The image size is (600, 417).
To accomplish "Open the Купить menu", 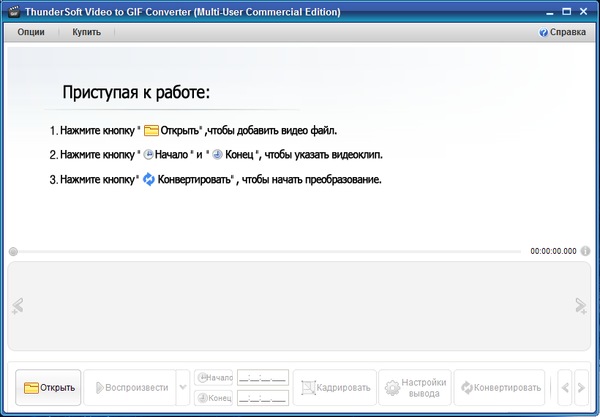I will 86,32.
